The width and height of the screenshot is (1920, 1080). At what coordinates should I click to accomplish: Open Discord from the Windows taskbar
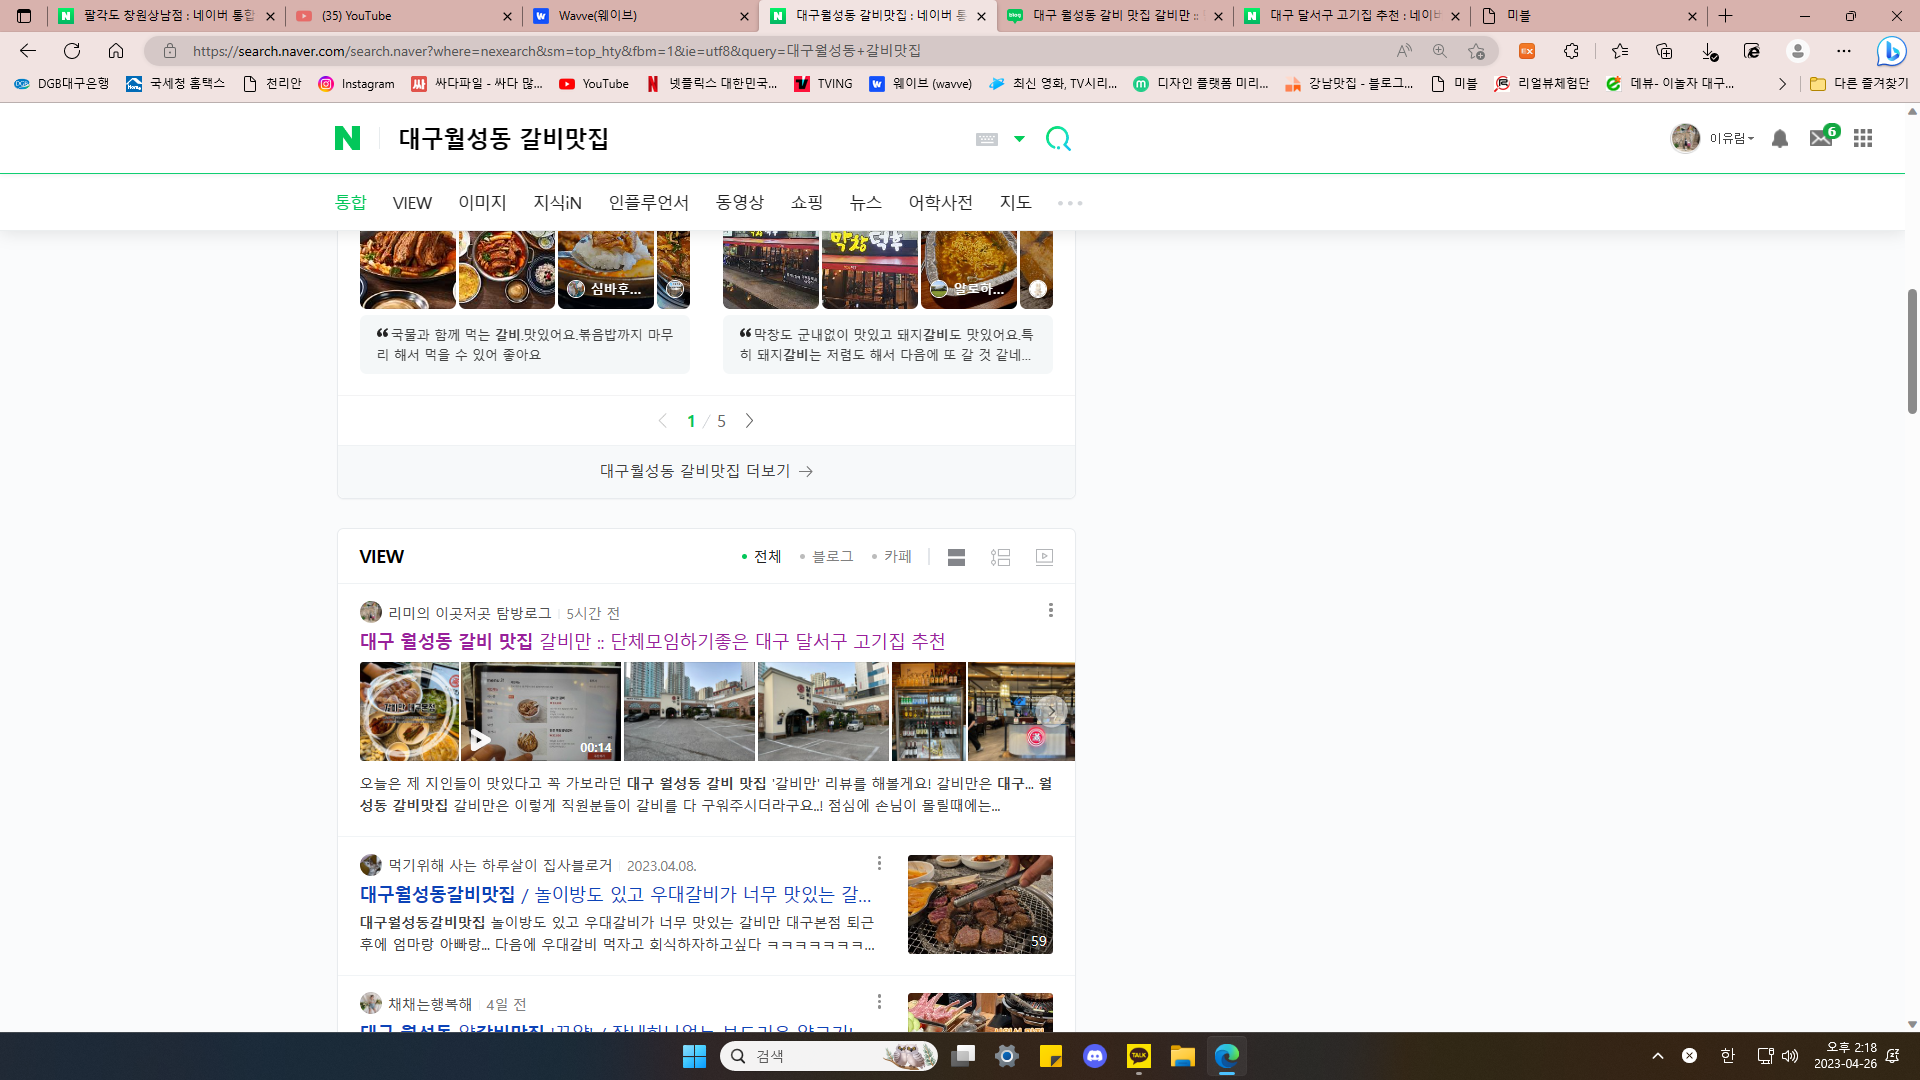1095,1056
